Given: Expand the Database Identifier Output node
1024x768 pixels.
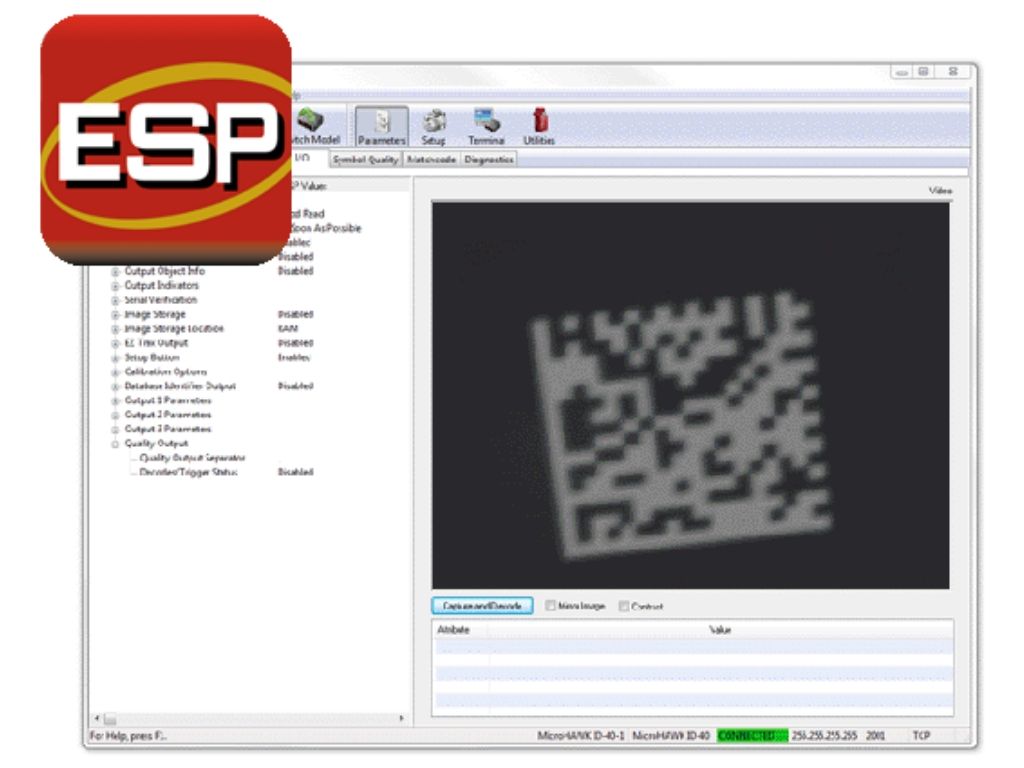Looking at the screenshot, I should click(x=115, y=387).
